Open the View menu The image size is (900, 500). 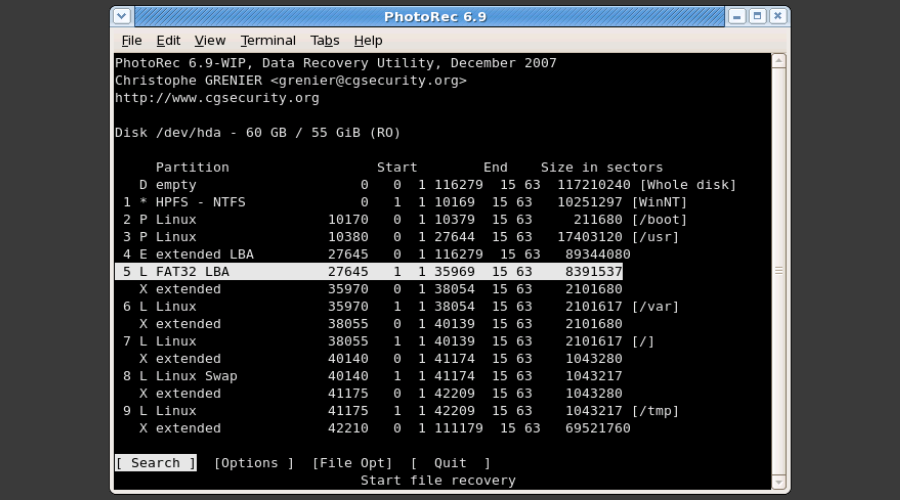(210, 41)
